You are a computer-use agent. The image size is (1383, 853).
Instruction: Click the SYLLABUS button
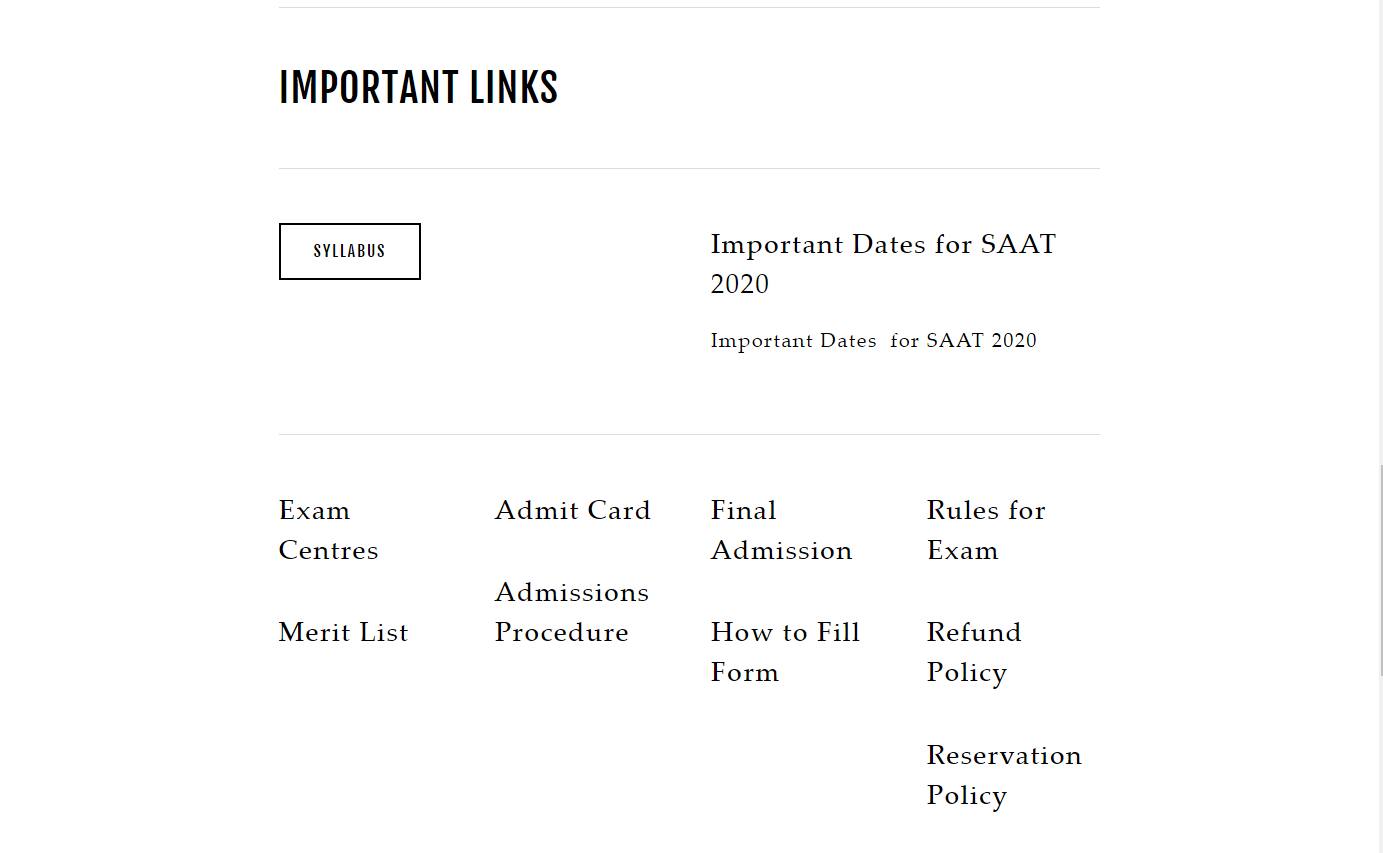(x=349, y=251)
